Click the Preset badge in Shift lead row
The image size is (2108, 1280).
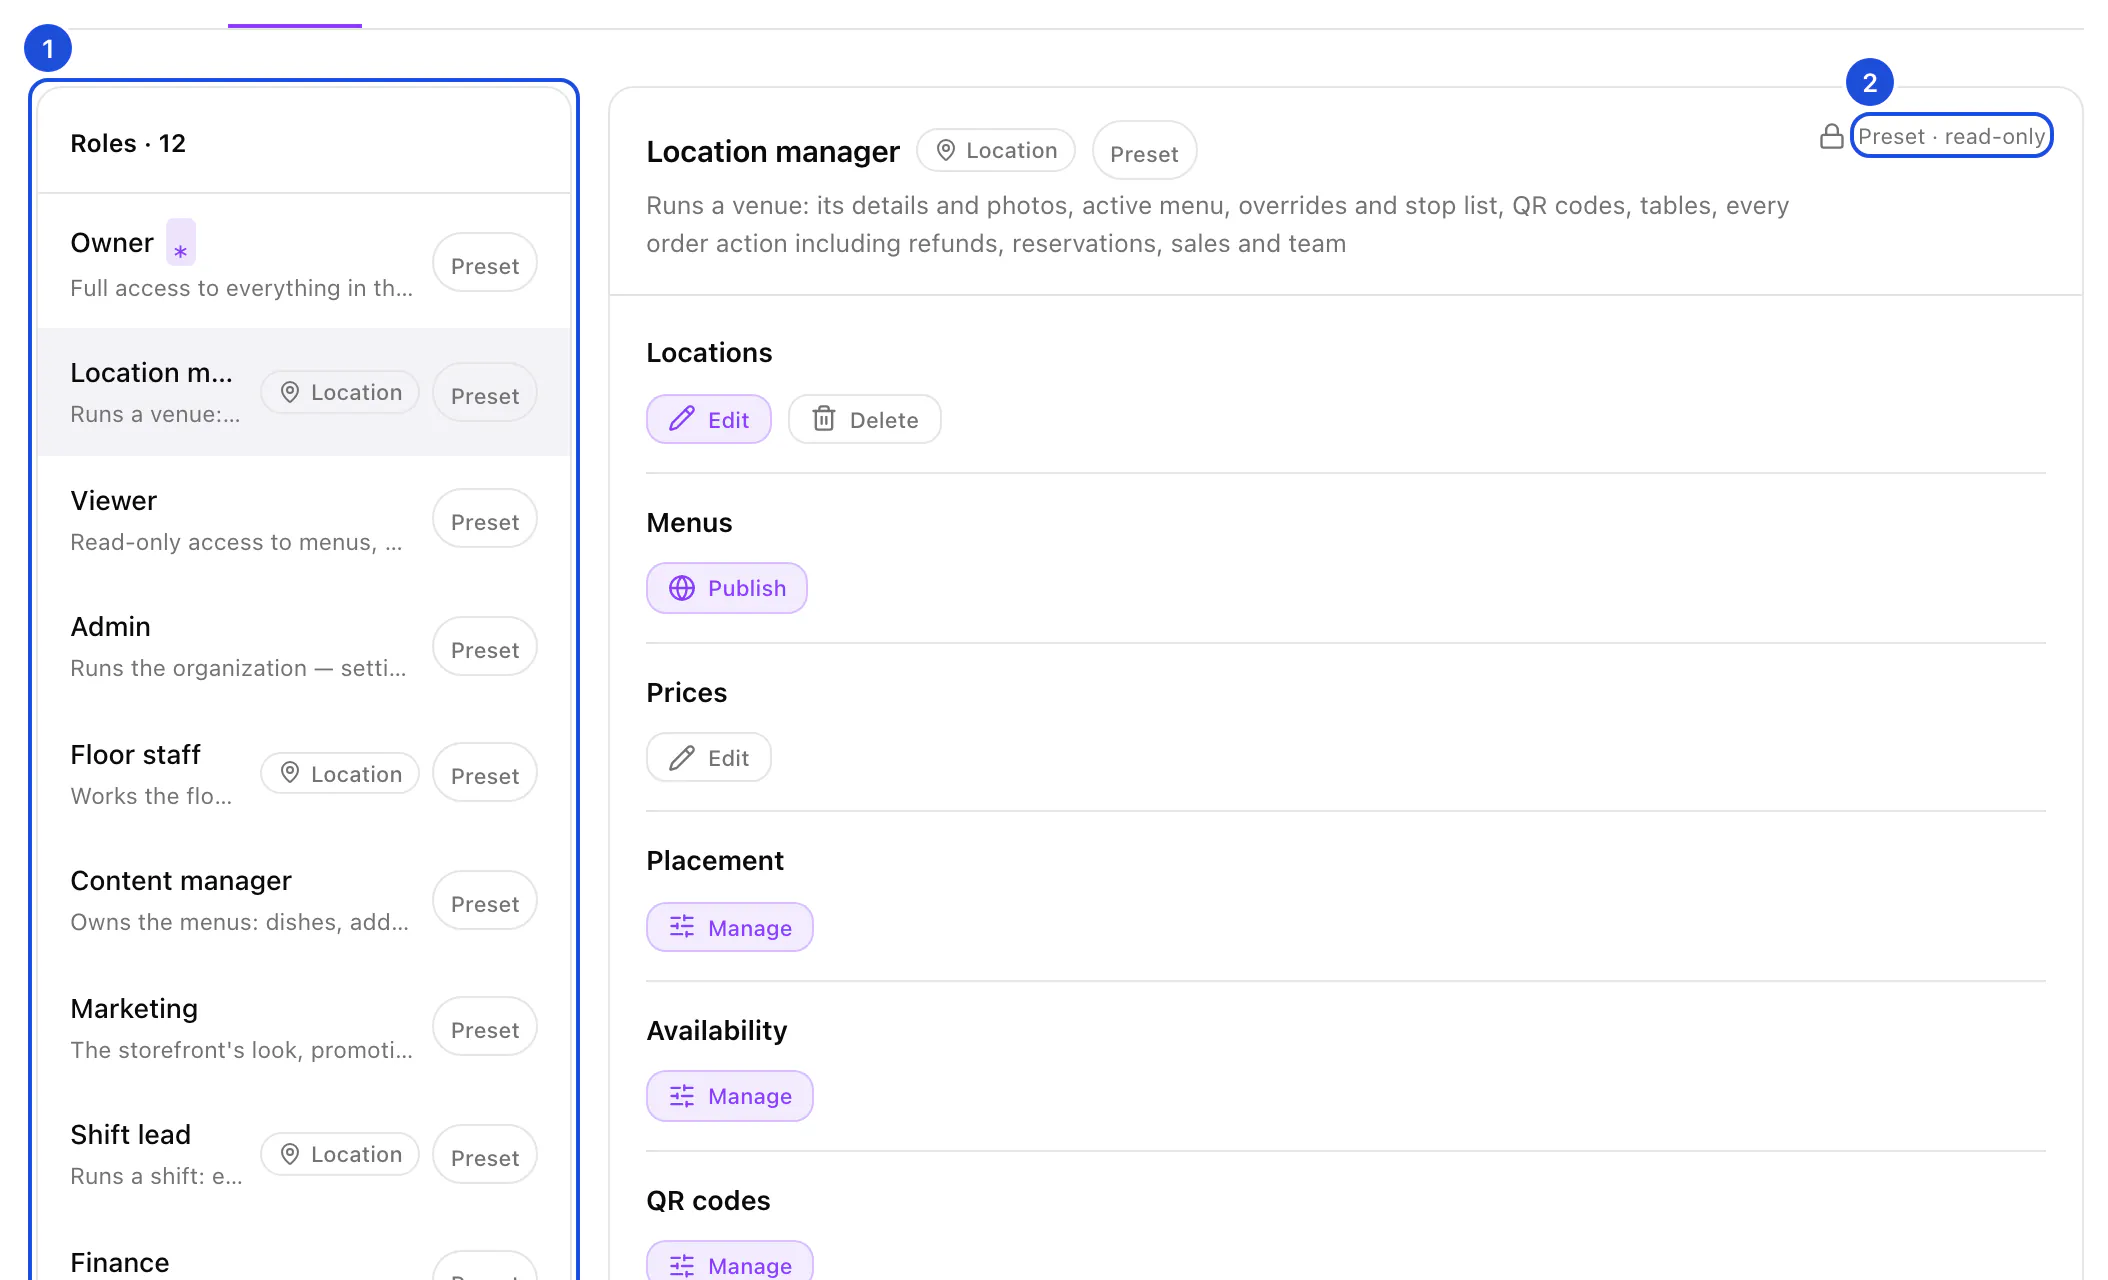tap(484, 1155)
